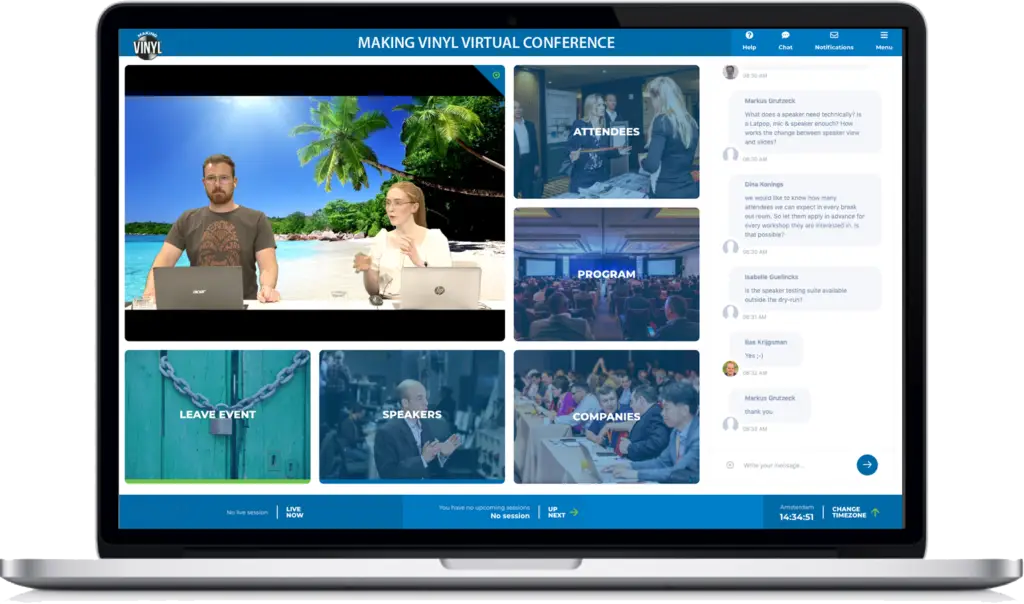Click Dina's message about break out rooms
This screenshot has width=1024, height=604.
805,216
